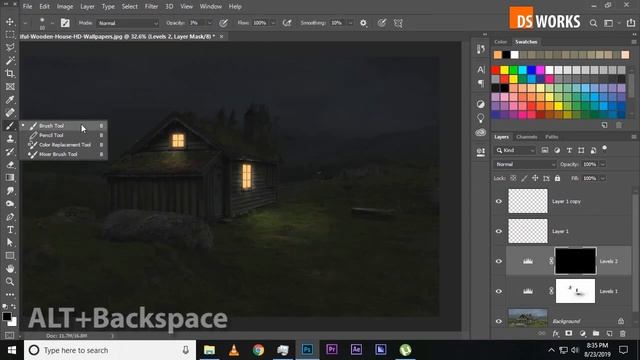Viewport: 640px width, 360px height.
Task: Hide the Layer 1 layer
Action: (x=499, y=231)
